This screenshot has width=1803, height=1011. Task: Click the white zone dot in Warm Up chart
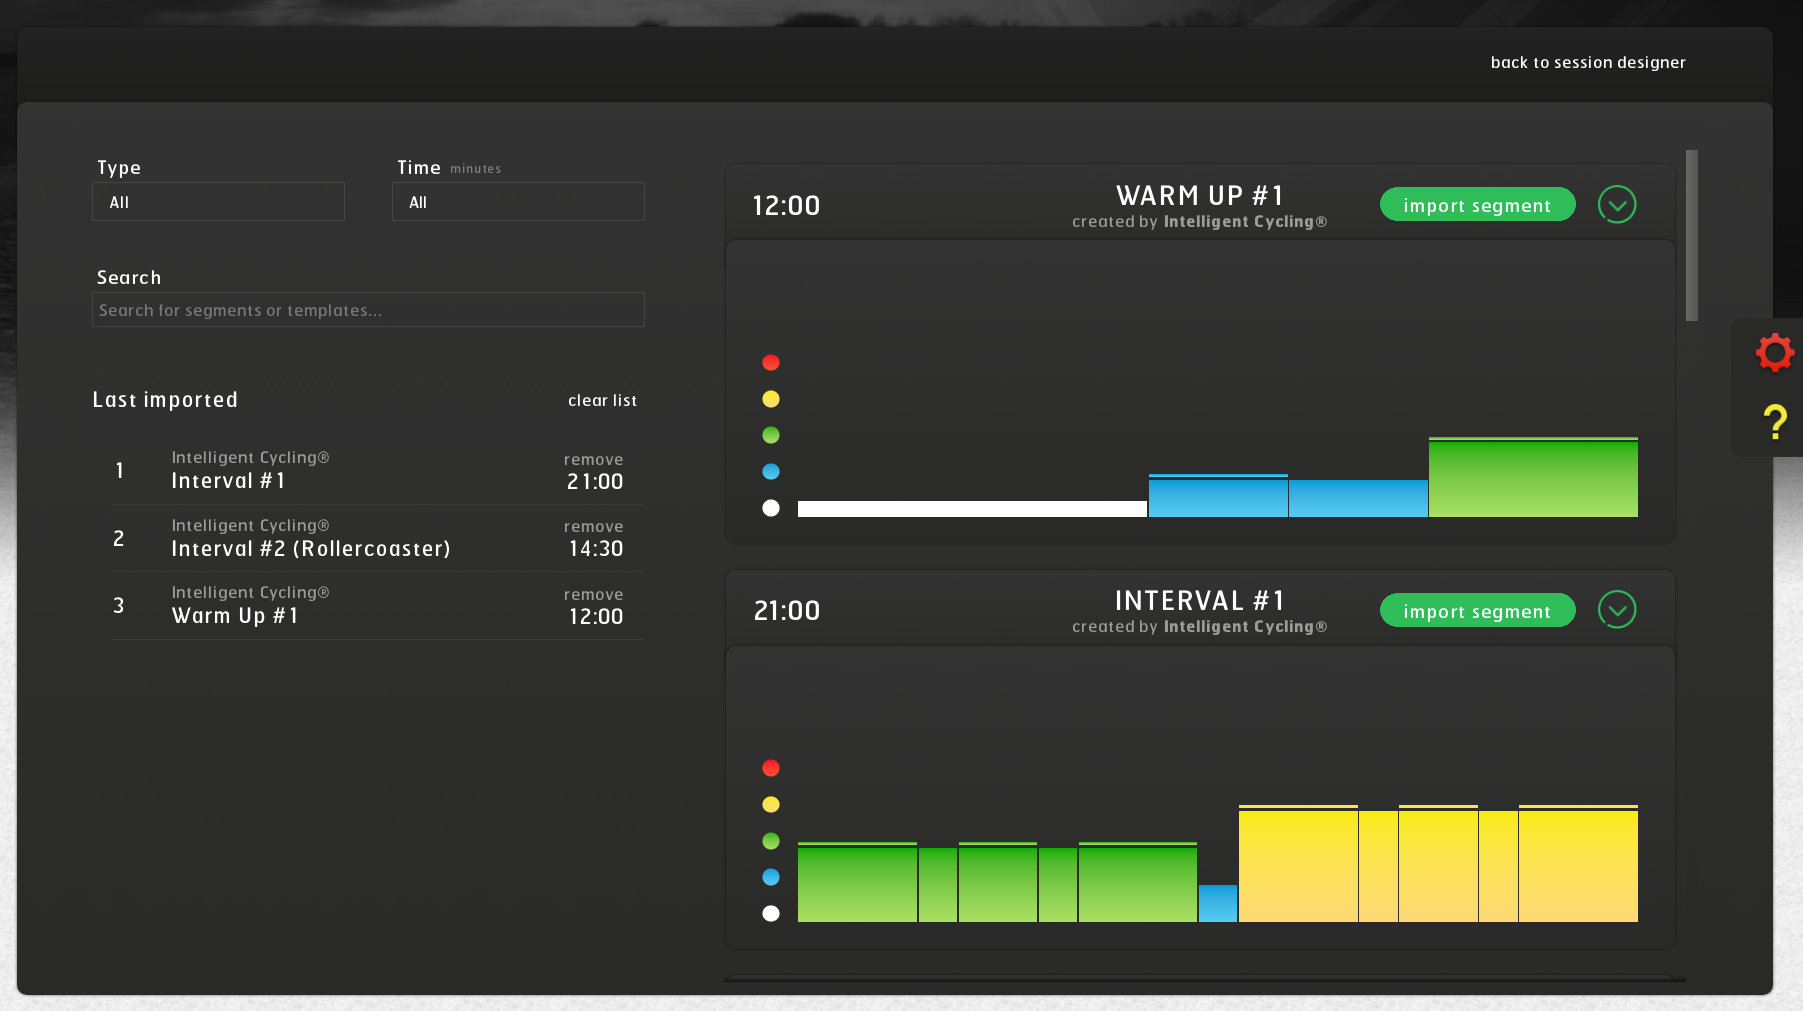[771, 508]
